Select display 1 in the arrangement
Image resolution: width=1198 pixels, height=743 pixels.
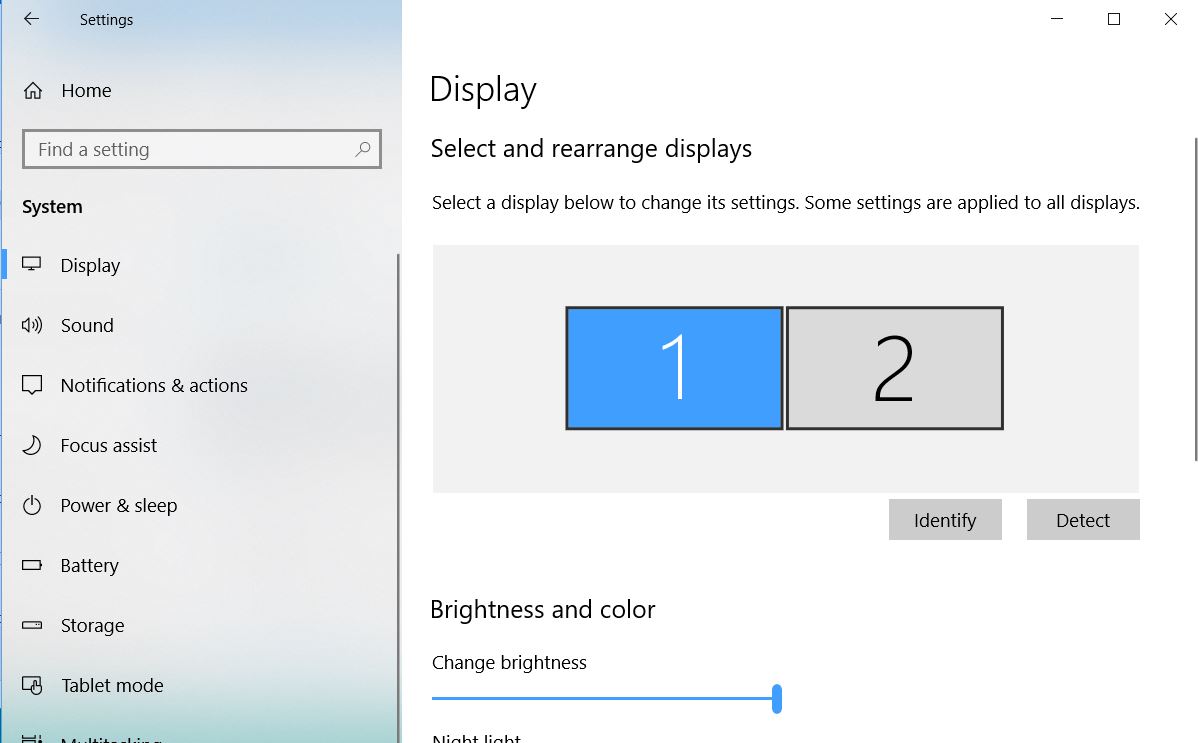(674, 368)
